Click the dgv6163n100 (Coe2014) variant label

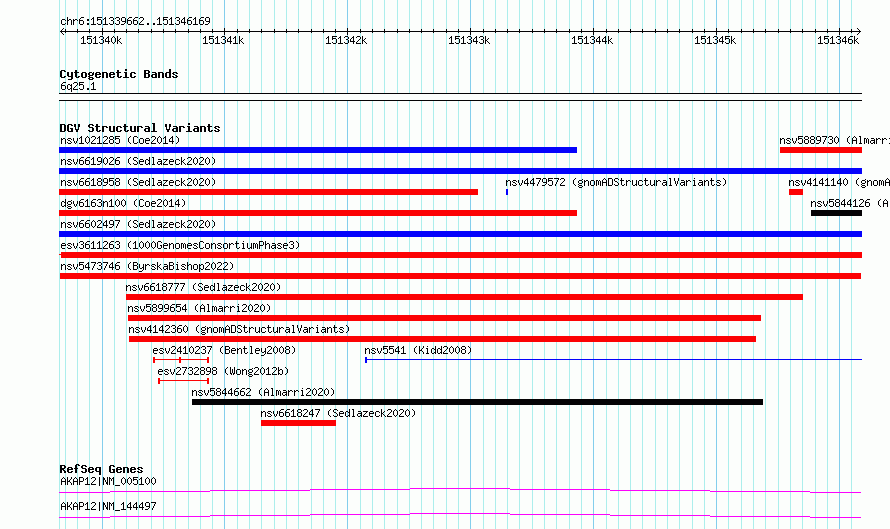(123, 203)
